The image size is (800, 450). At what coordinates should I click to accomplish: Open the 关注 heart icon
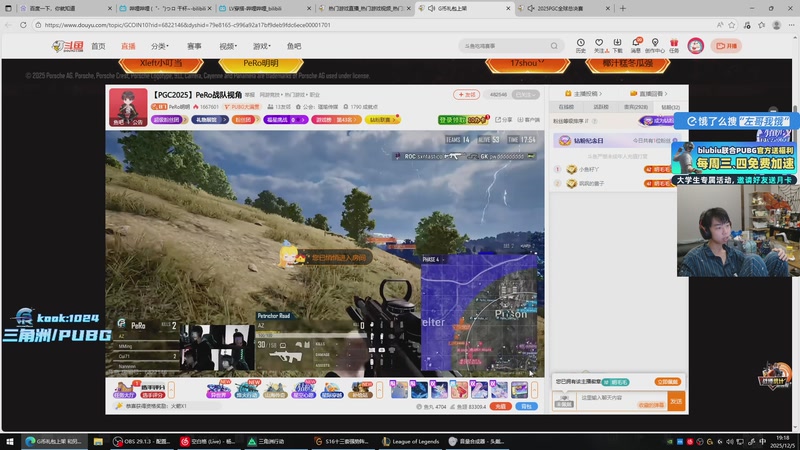599,45
